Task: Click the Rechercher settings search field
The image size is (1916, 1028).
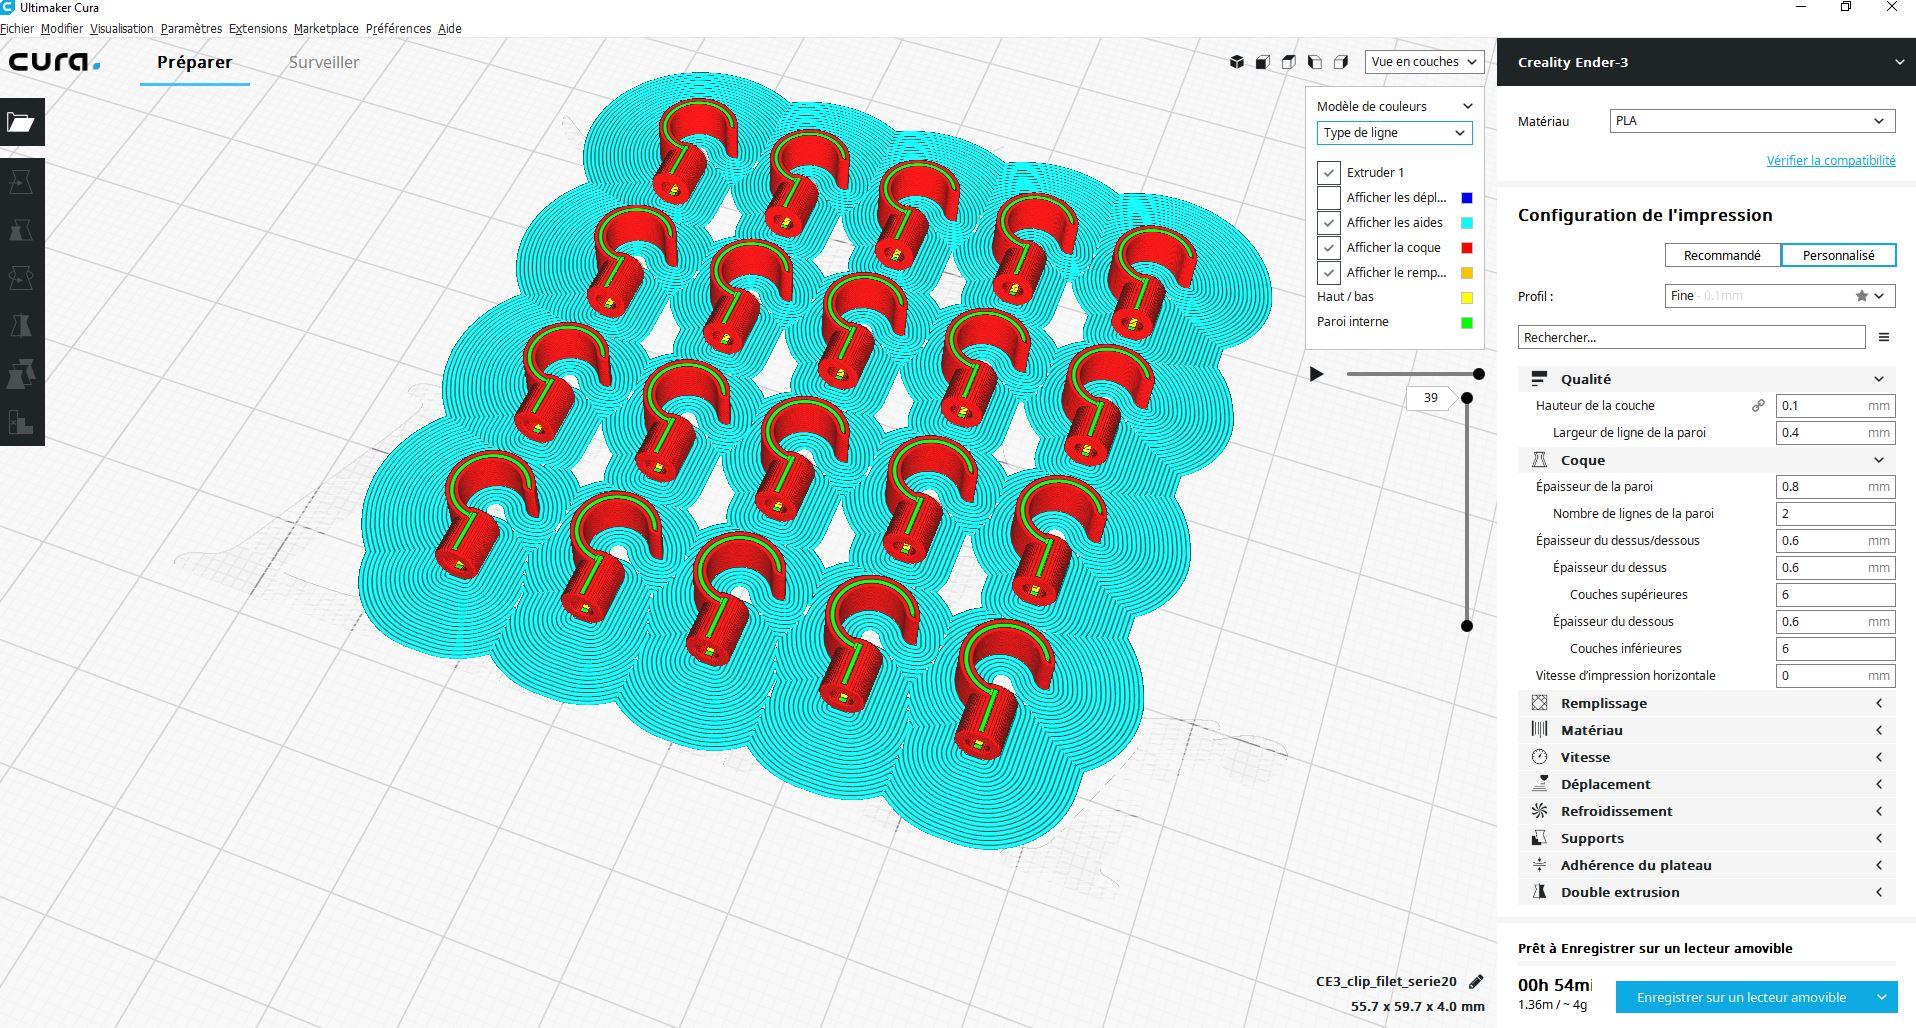Action: (x=1691, y=337)
